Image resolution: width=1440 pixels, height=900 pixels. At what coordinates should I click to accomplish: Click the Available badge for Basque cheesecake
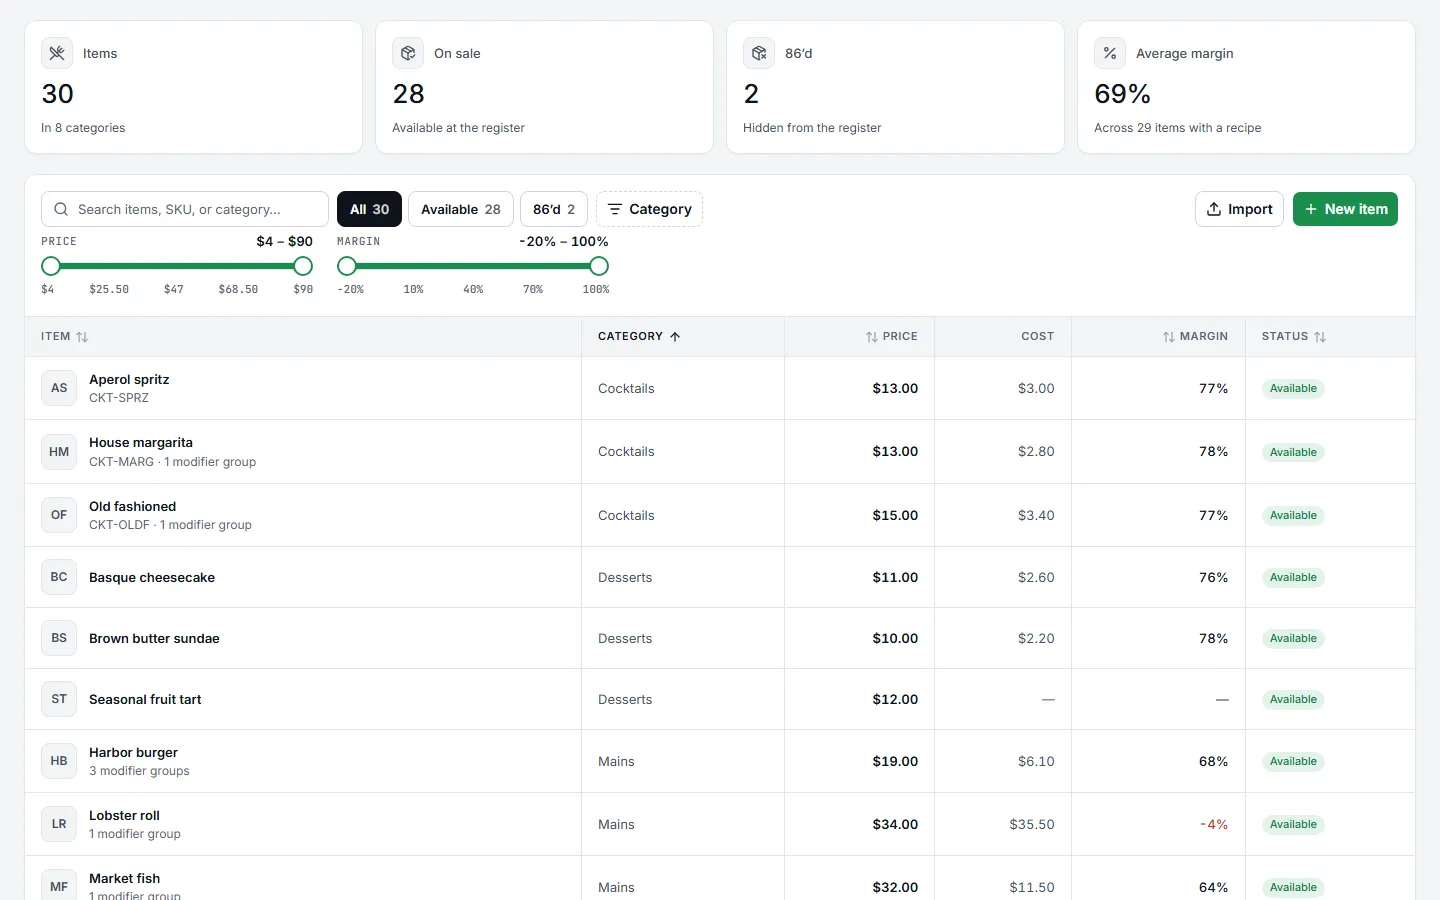tap(1293, 577)
